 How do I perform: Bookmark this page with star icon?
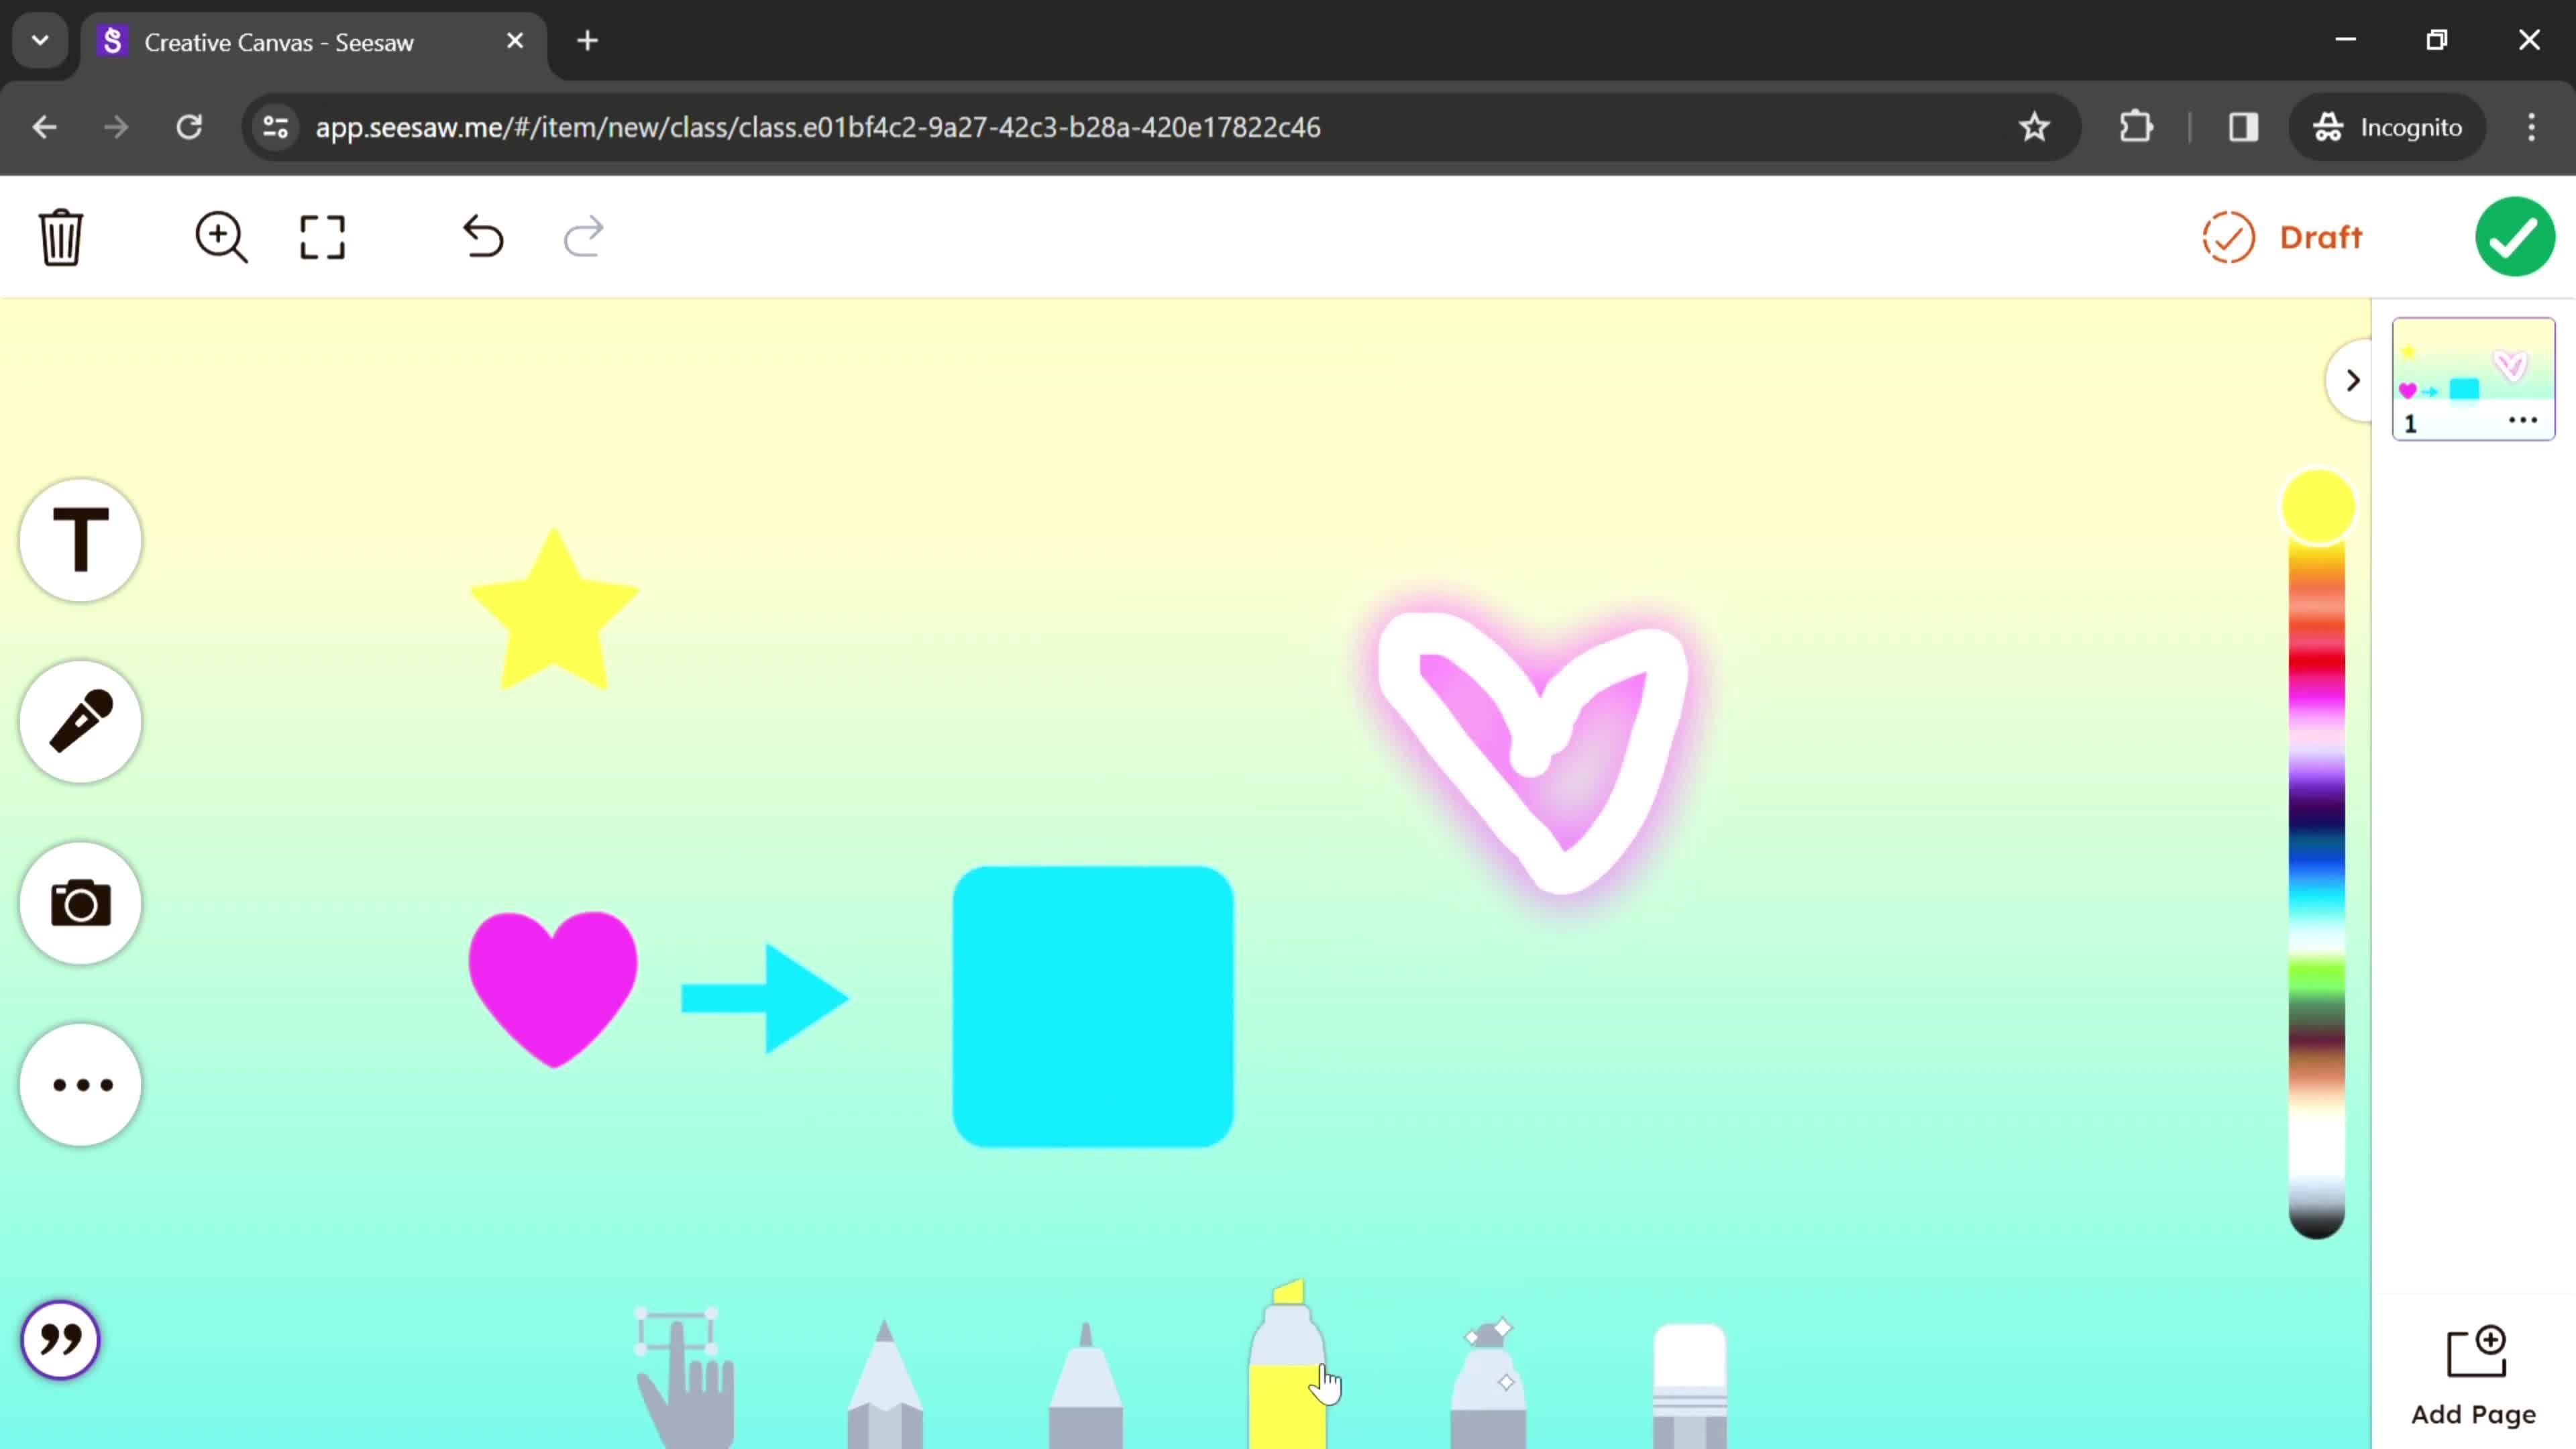tap(2034, 127)
